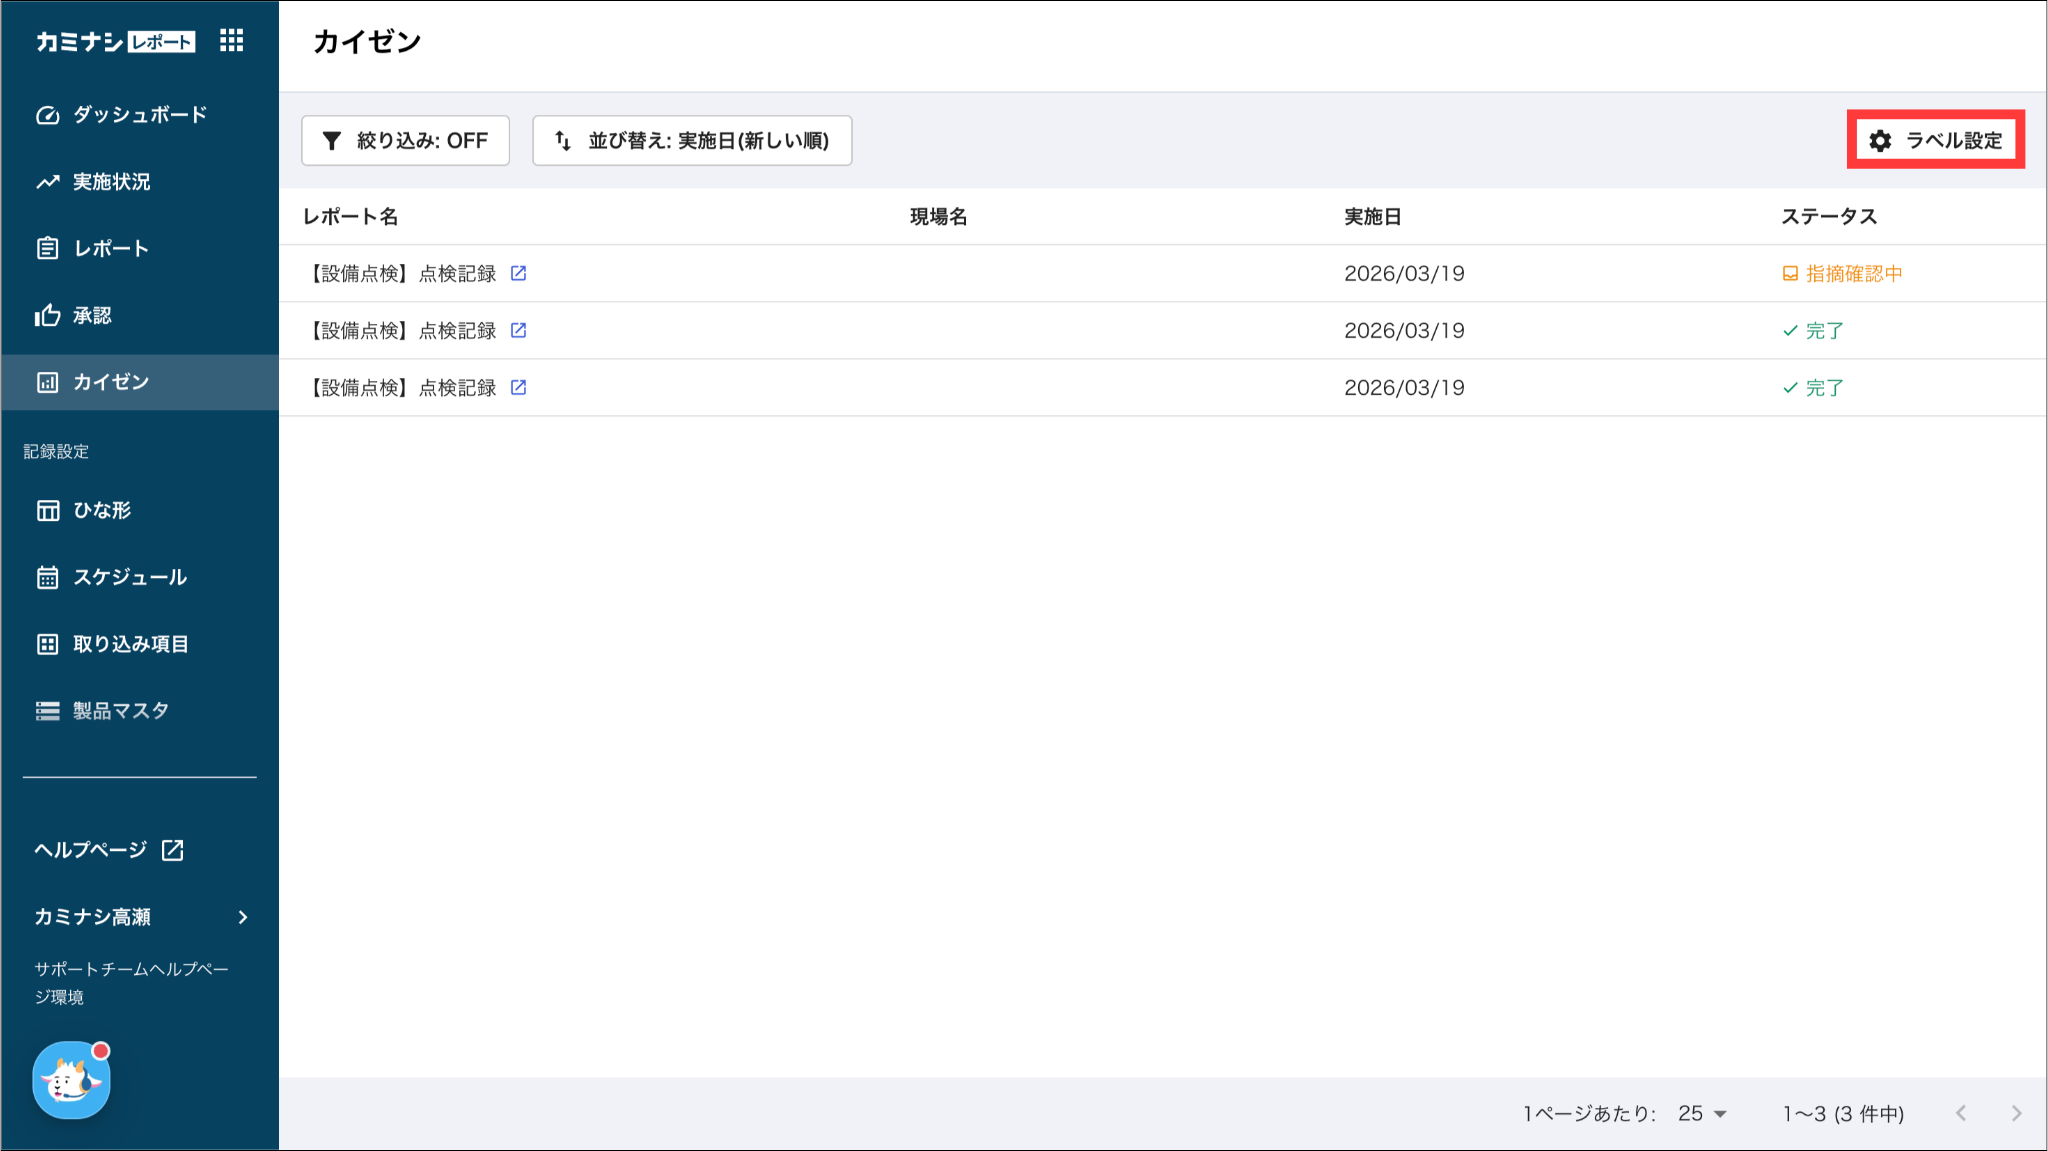Open the ひな形 templates page
The width and height of the screenshot is (2048, 1151).
click(140, 510)
